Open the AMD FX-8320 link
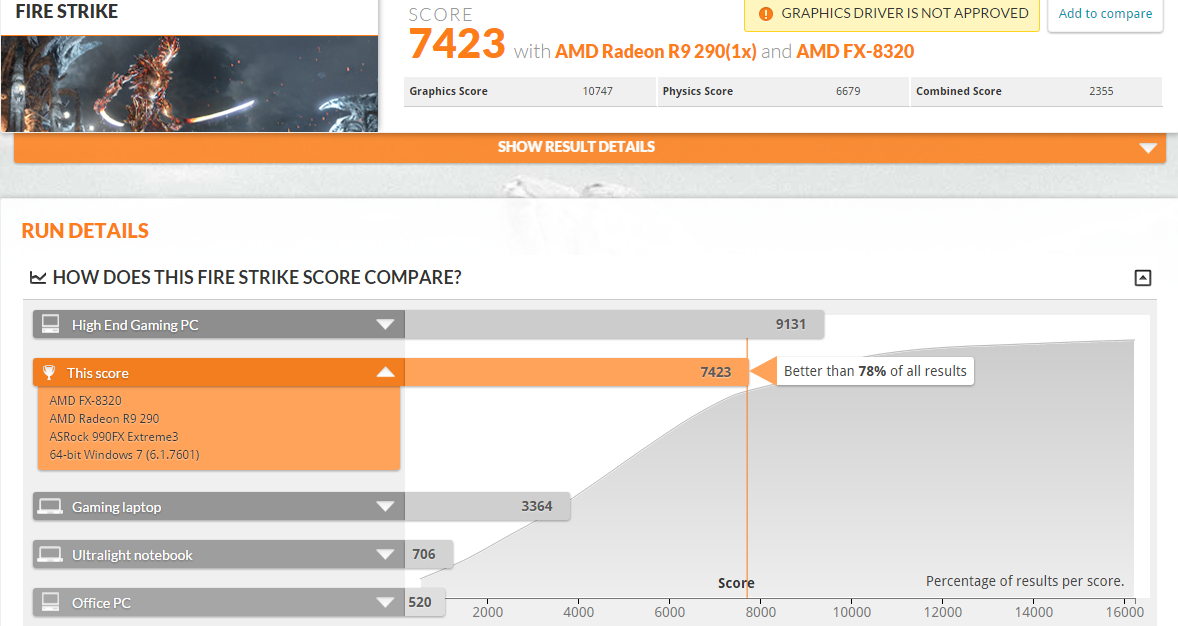The image size is (1178, 626). [x=855, y=51]
